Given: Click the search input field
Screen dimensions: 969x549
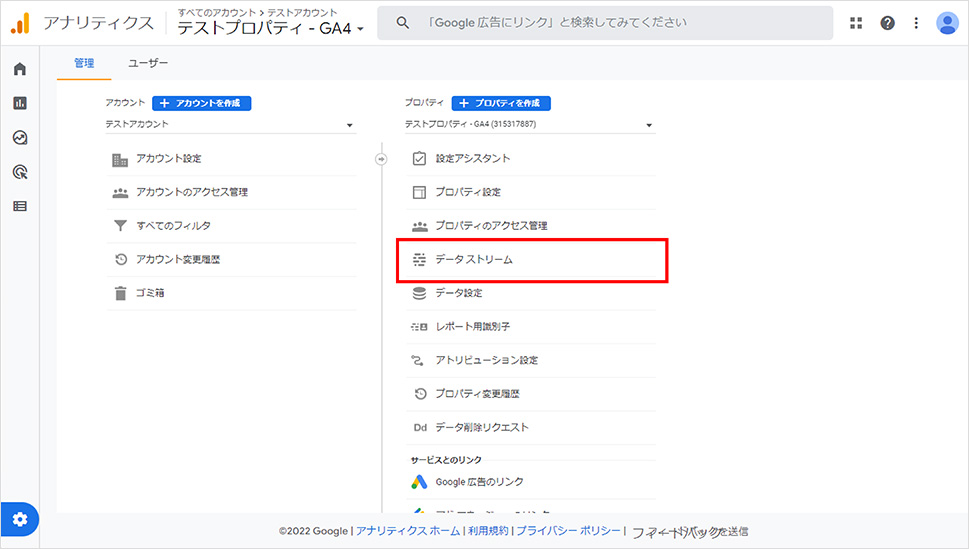Looking at the screenshot, I should (x=605, y=23).
